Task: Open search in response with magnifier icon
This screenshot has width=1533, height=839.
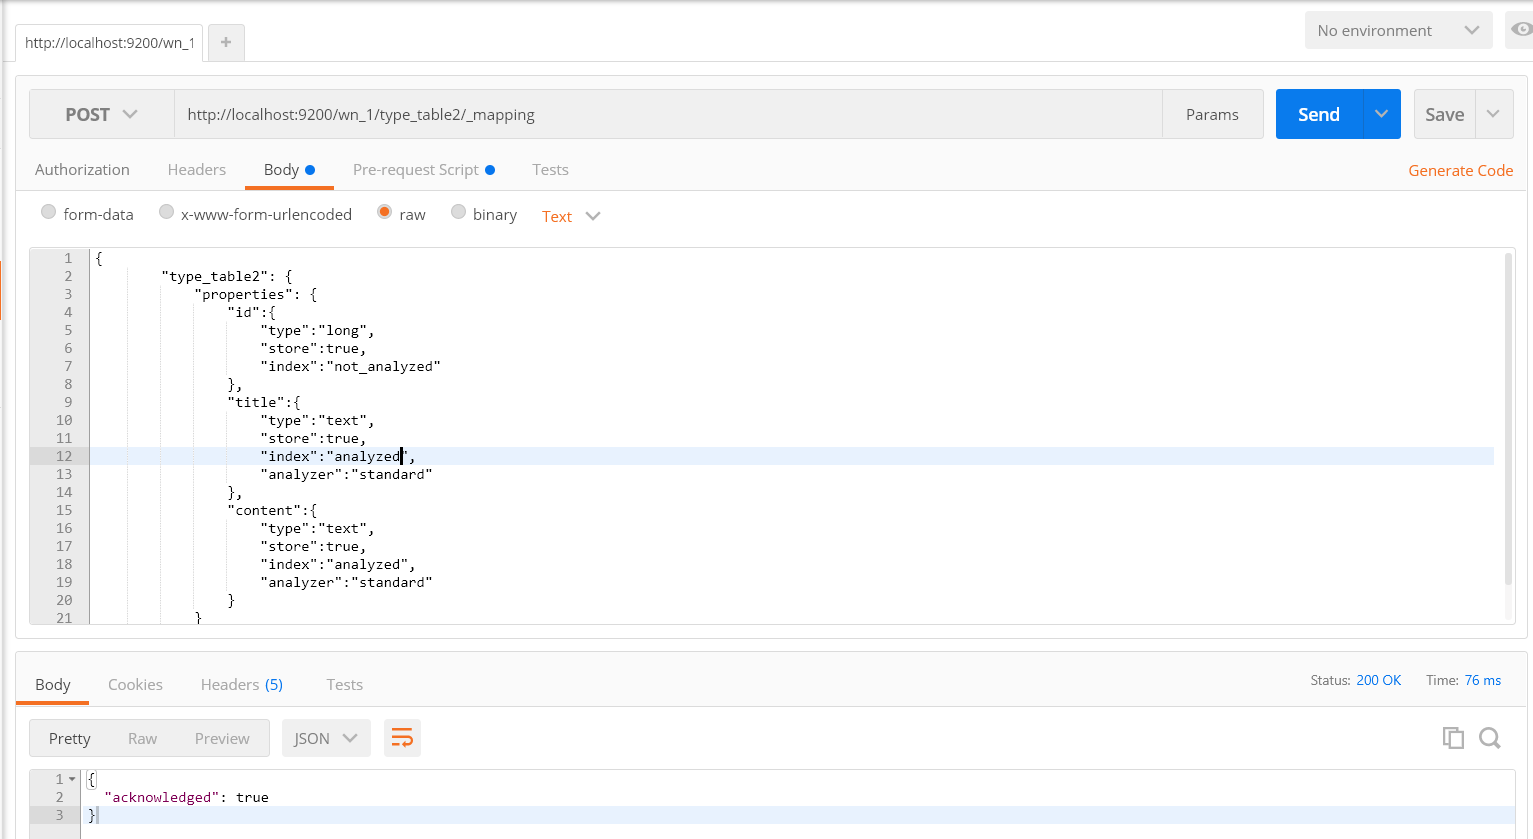Action: click(x=1490, y=738)
